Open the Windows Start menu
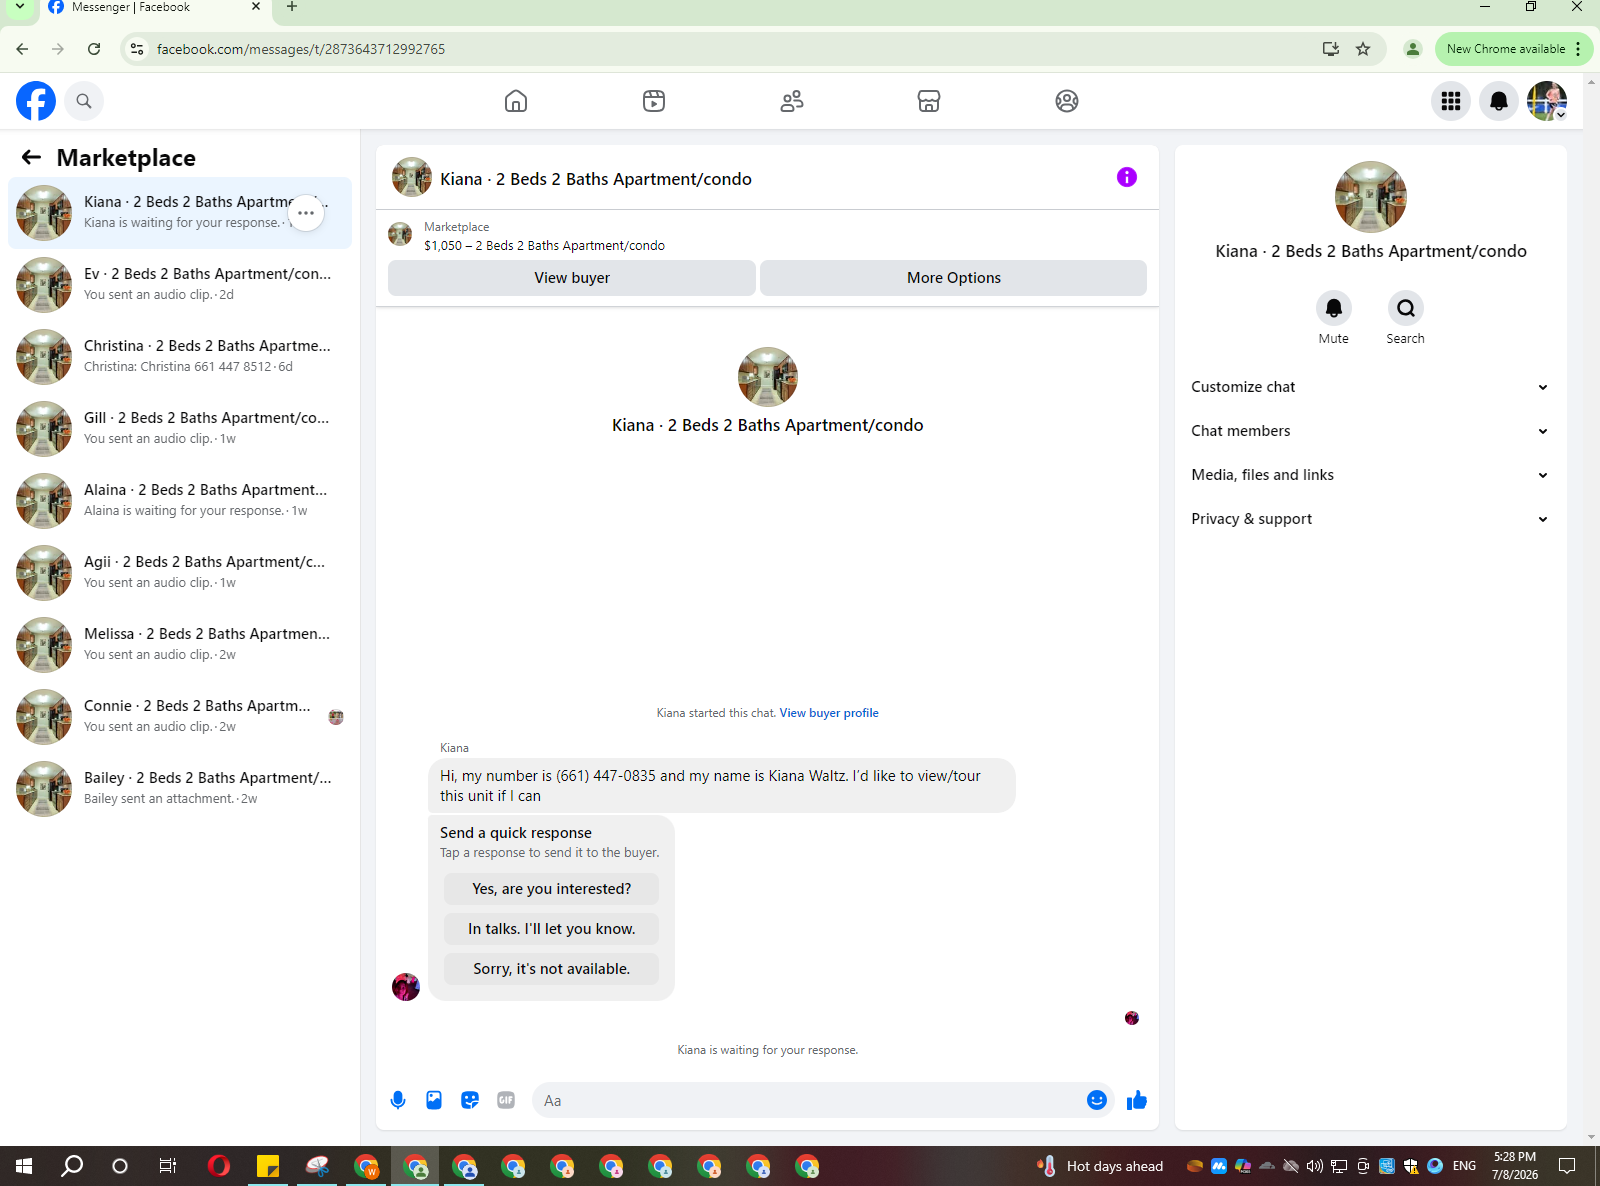The width and height of the screenshot is (1600, 1186). pos(24,1166)
